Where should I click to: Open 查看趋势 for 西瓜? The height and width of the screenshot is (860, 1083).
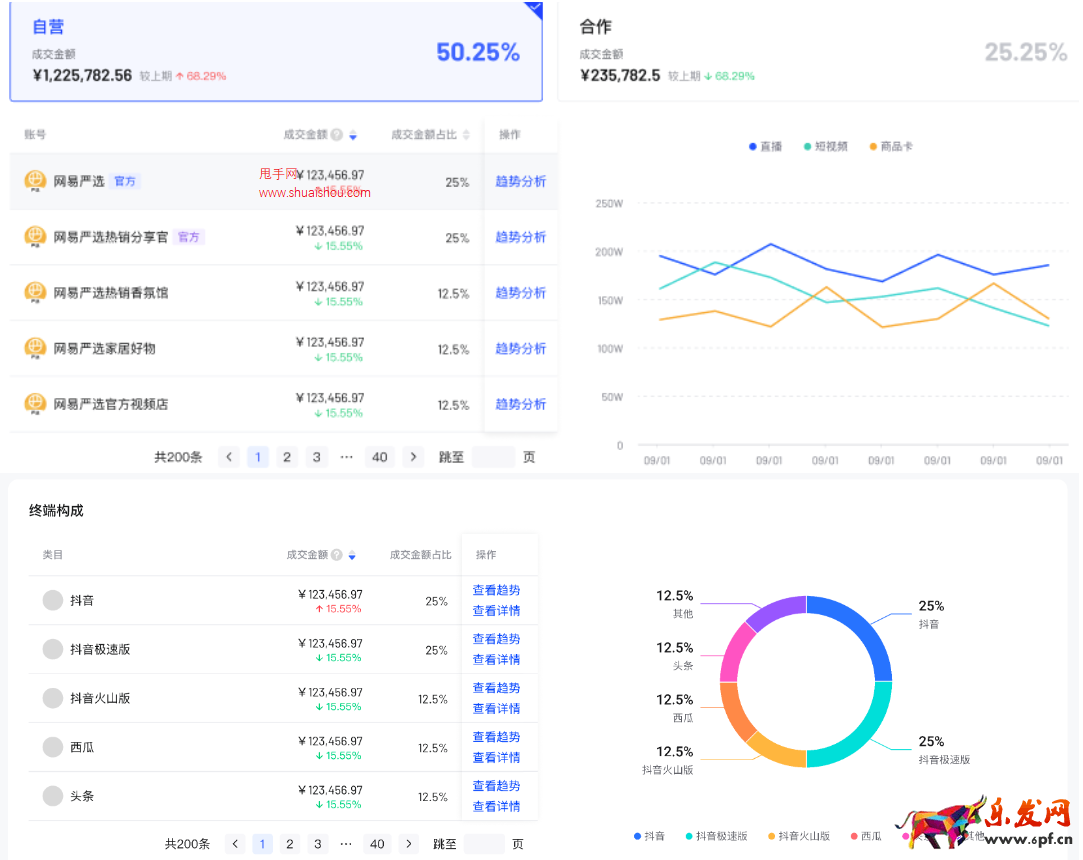(497, 737)
